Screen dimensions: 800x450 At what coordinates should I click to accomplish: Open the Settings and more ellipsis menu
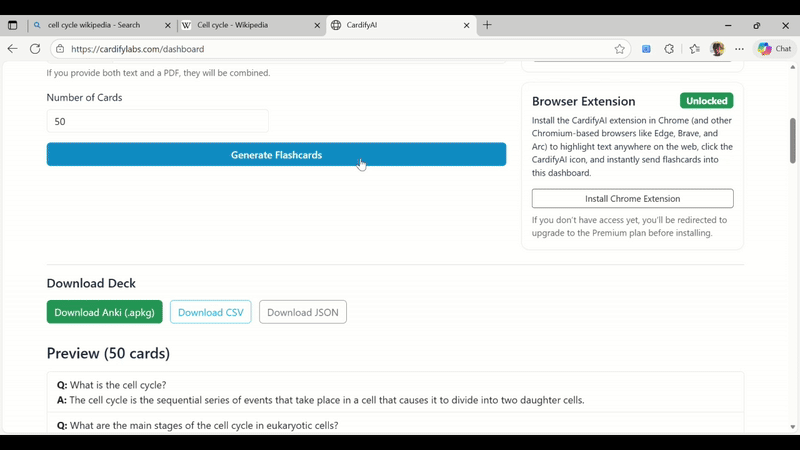740,48
